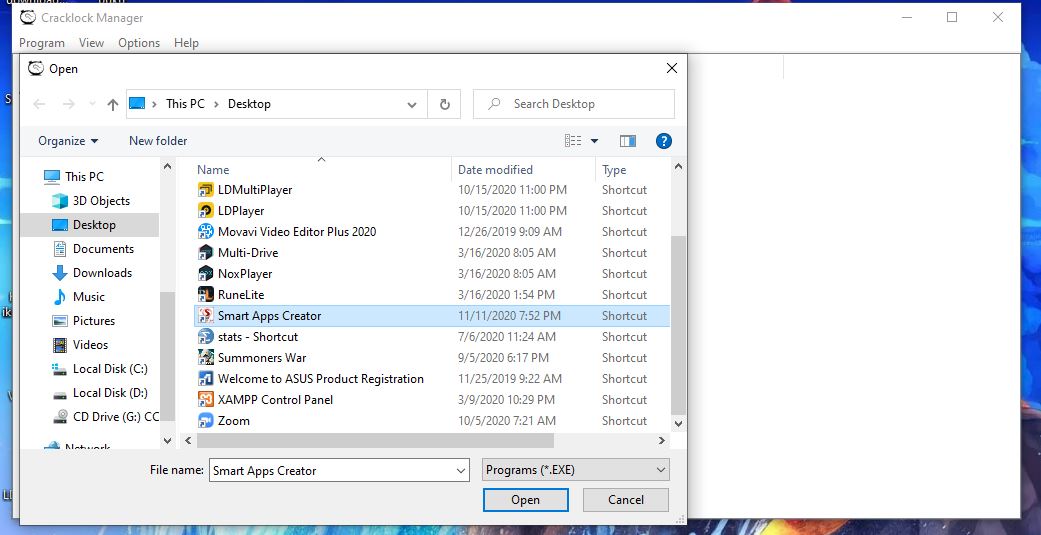Open Documents in navigation pane

103,249
